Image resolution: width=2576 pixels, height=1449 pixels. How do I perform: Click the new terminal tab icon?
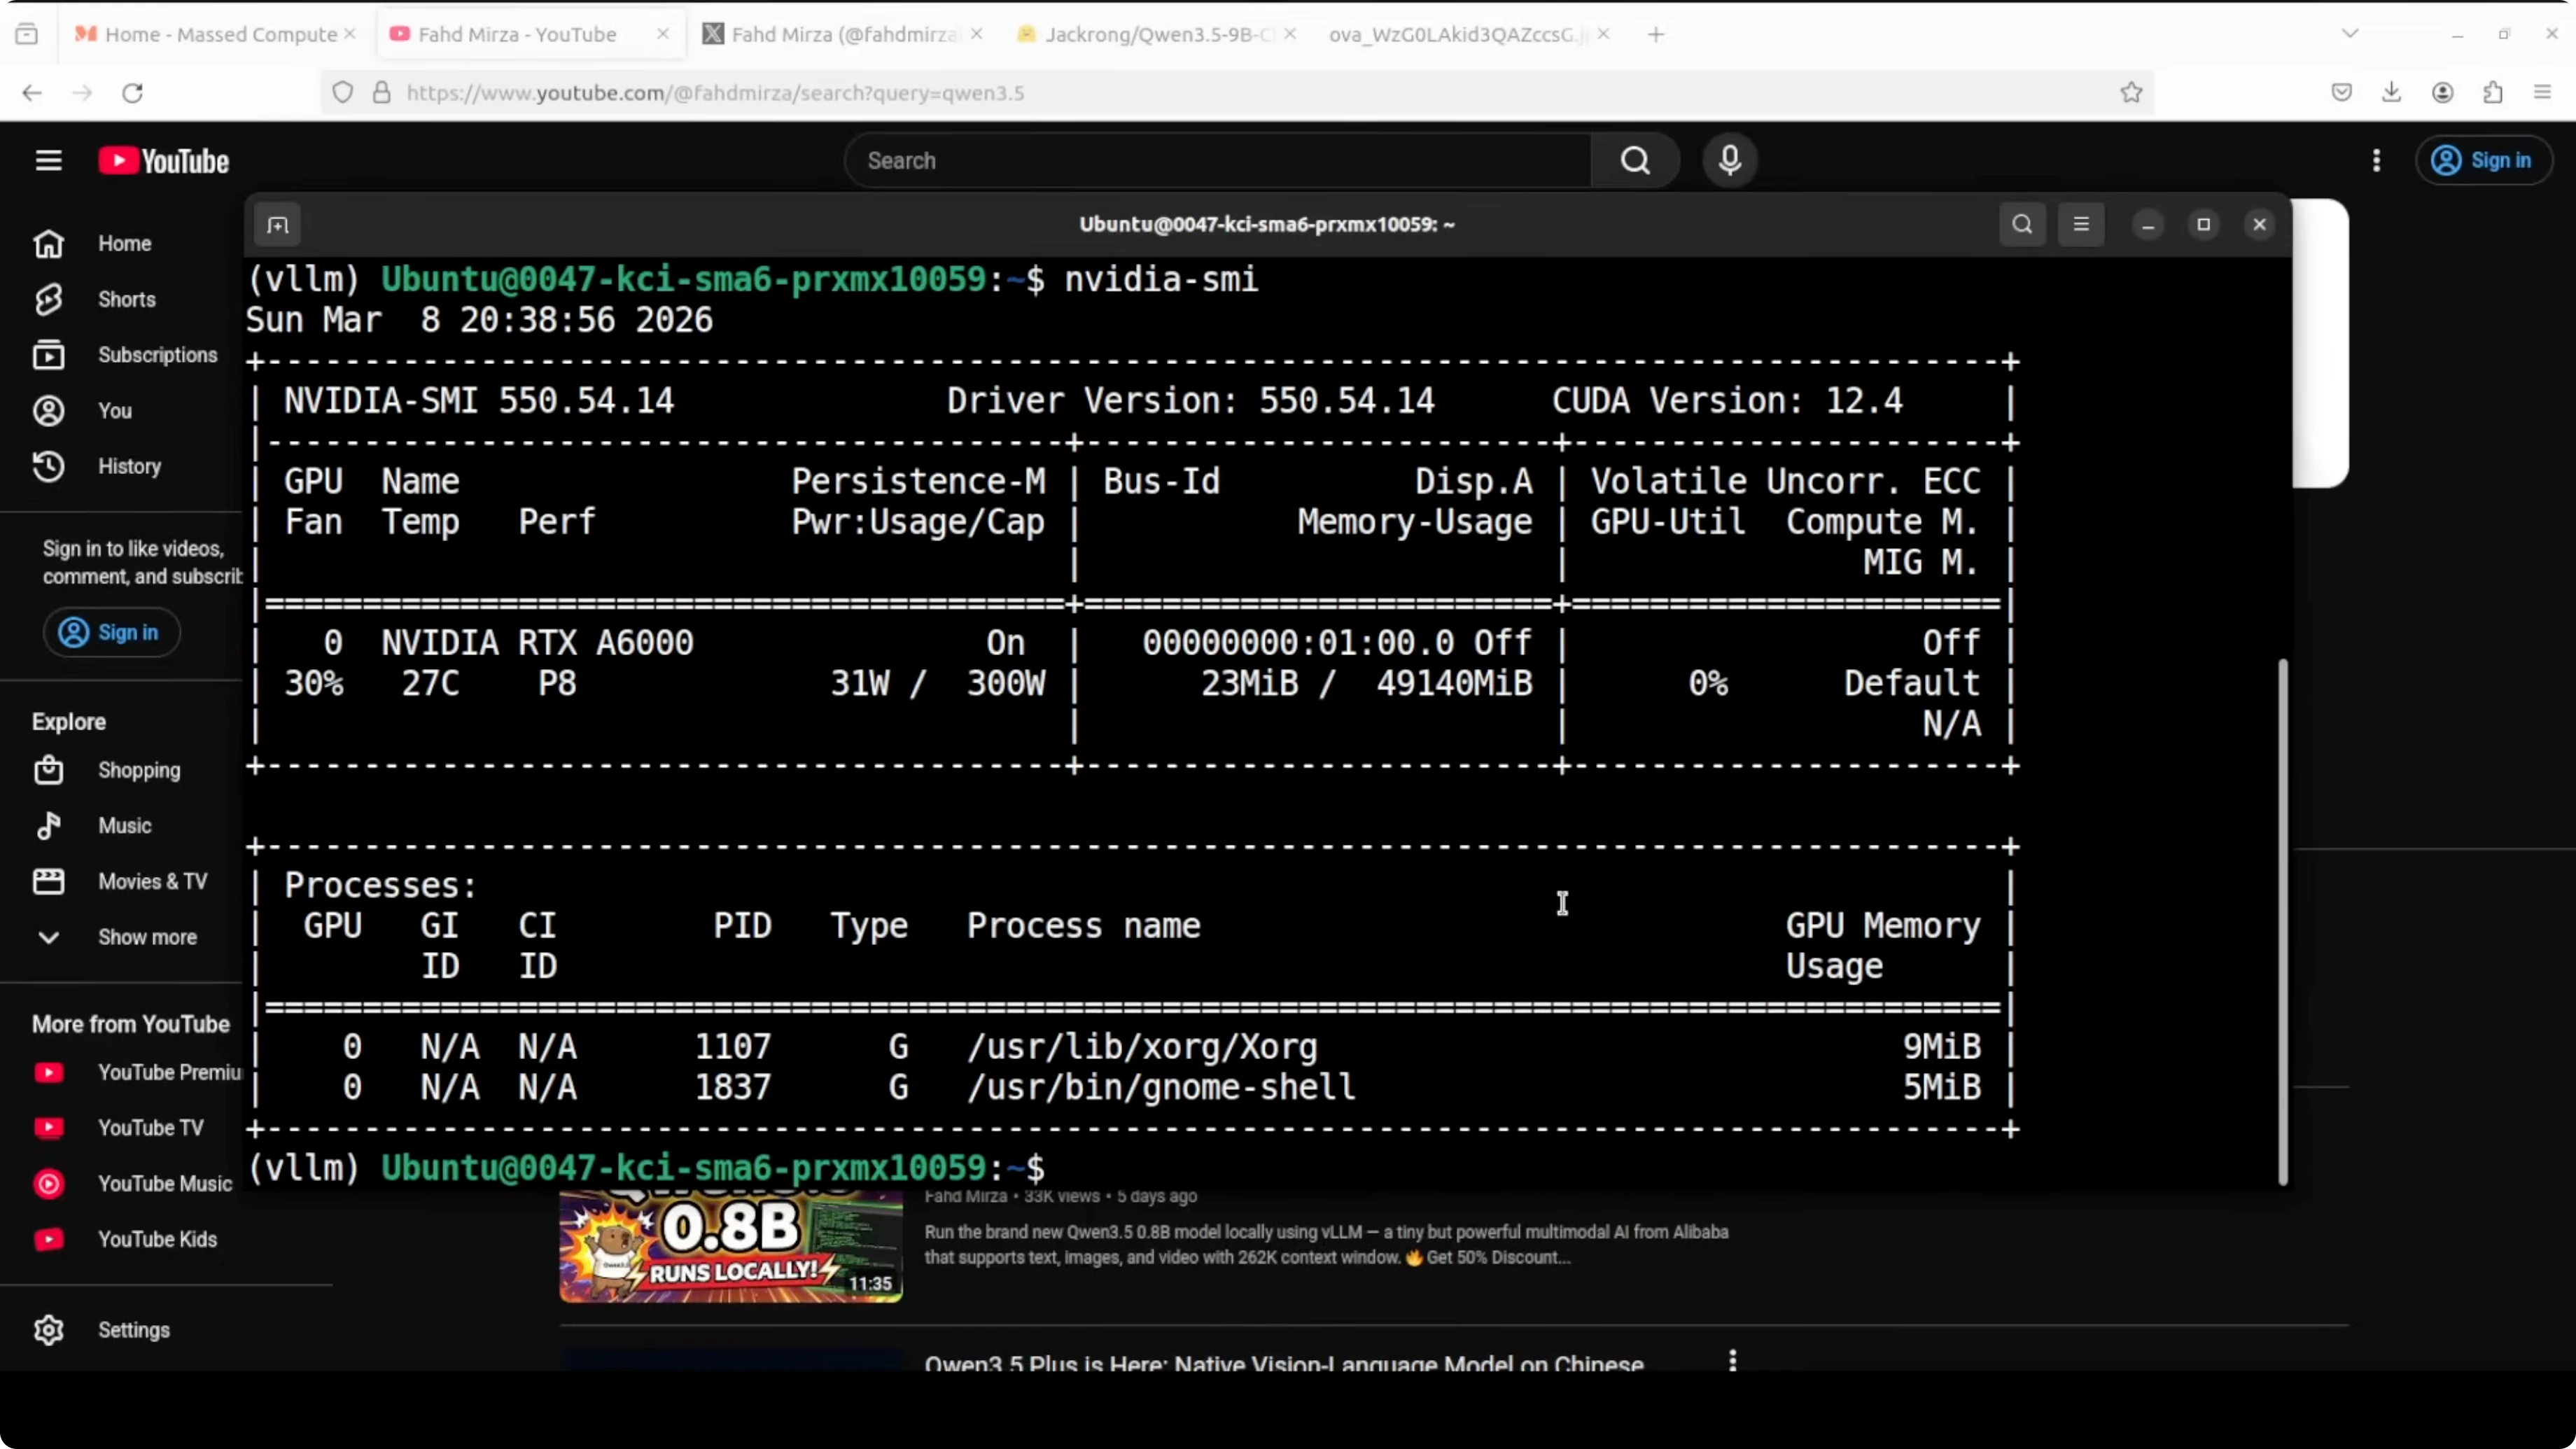coord(277,225)
